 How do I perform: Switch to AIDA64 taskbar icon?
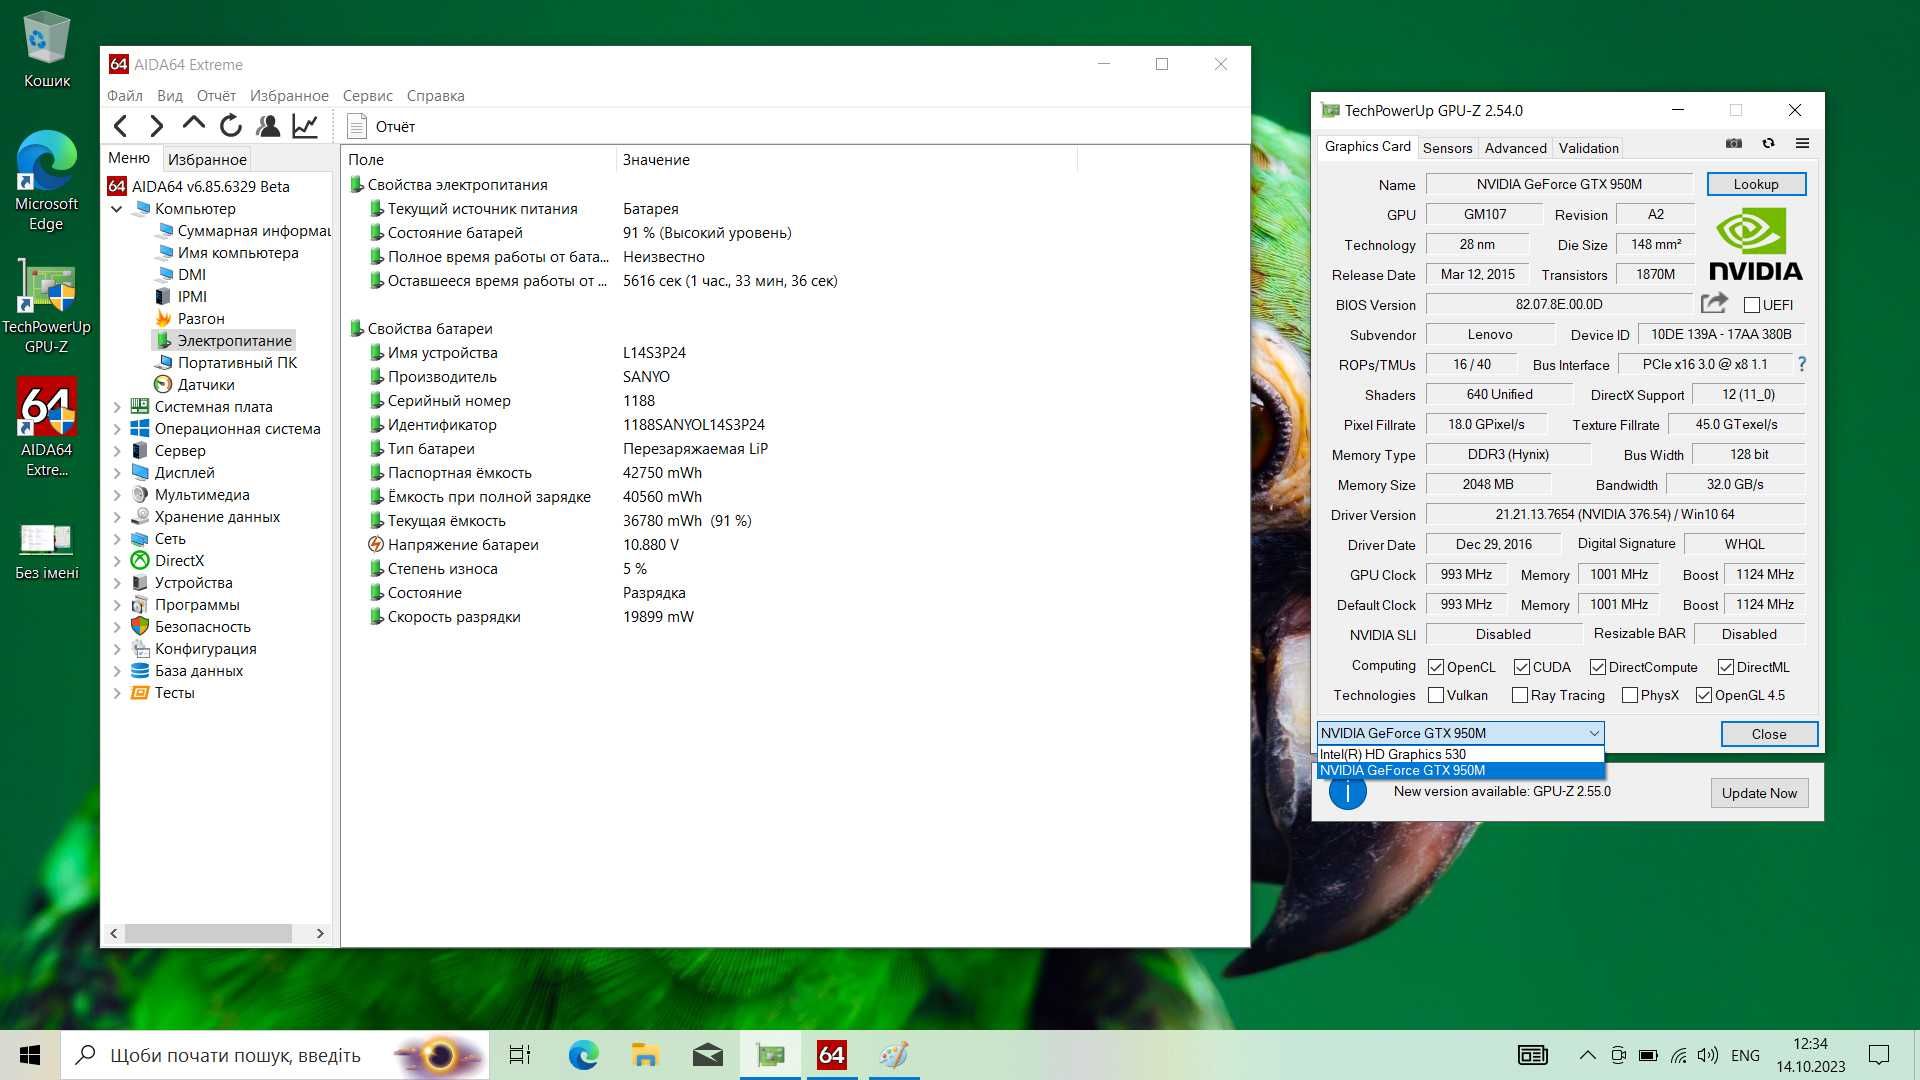[832, 1055]
